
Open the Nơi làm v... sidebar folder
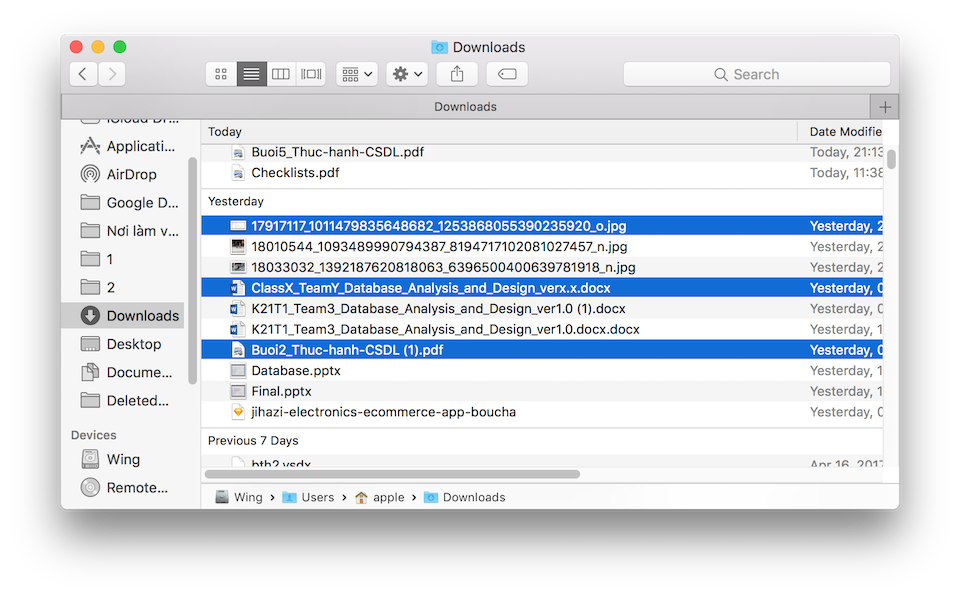tap(129, 231)
